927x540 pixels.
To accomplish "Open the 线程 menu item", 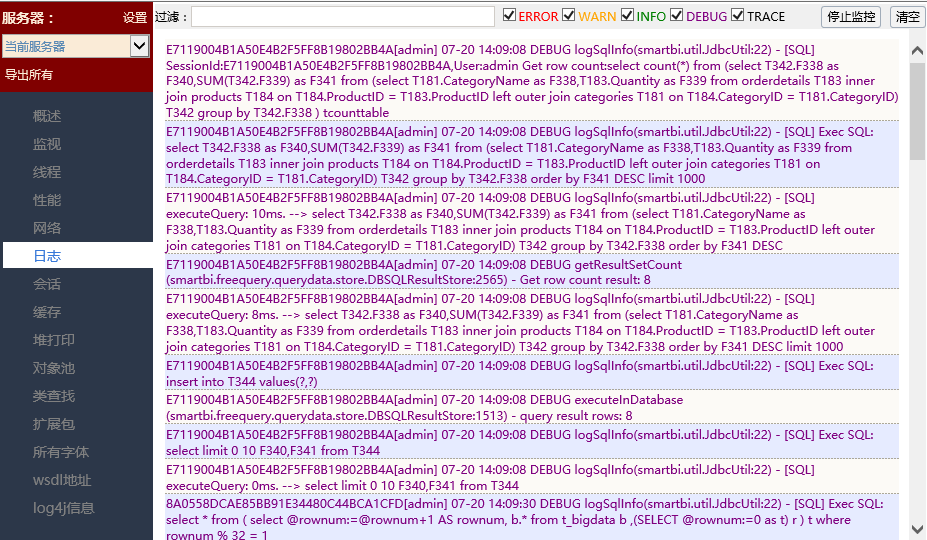I will [x=47, y=172].
